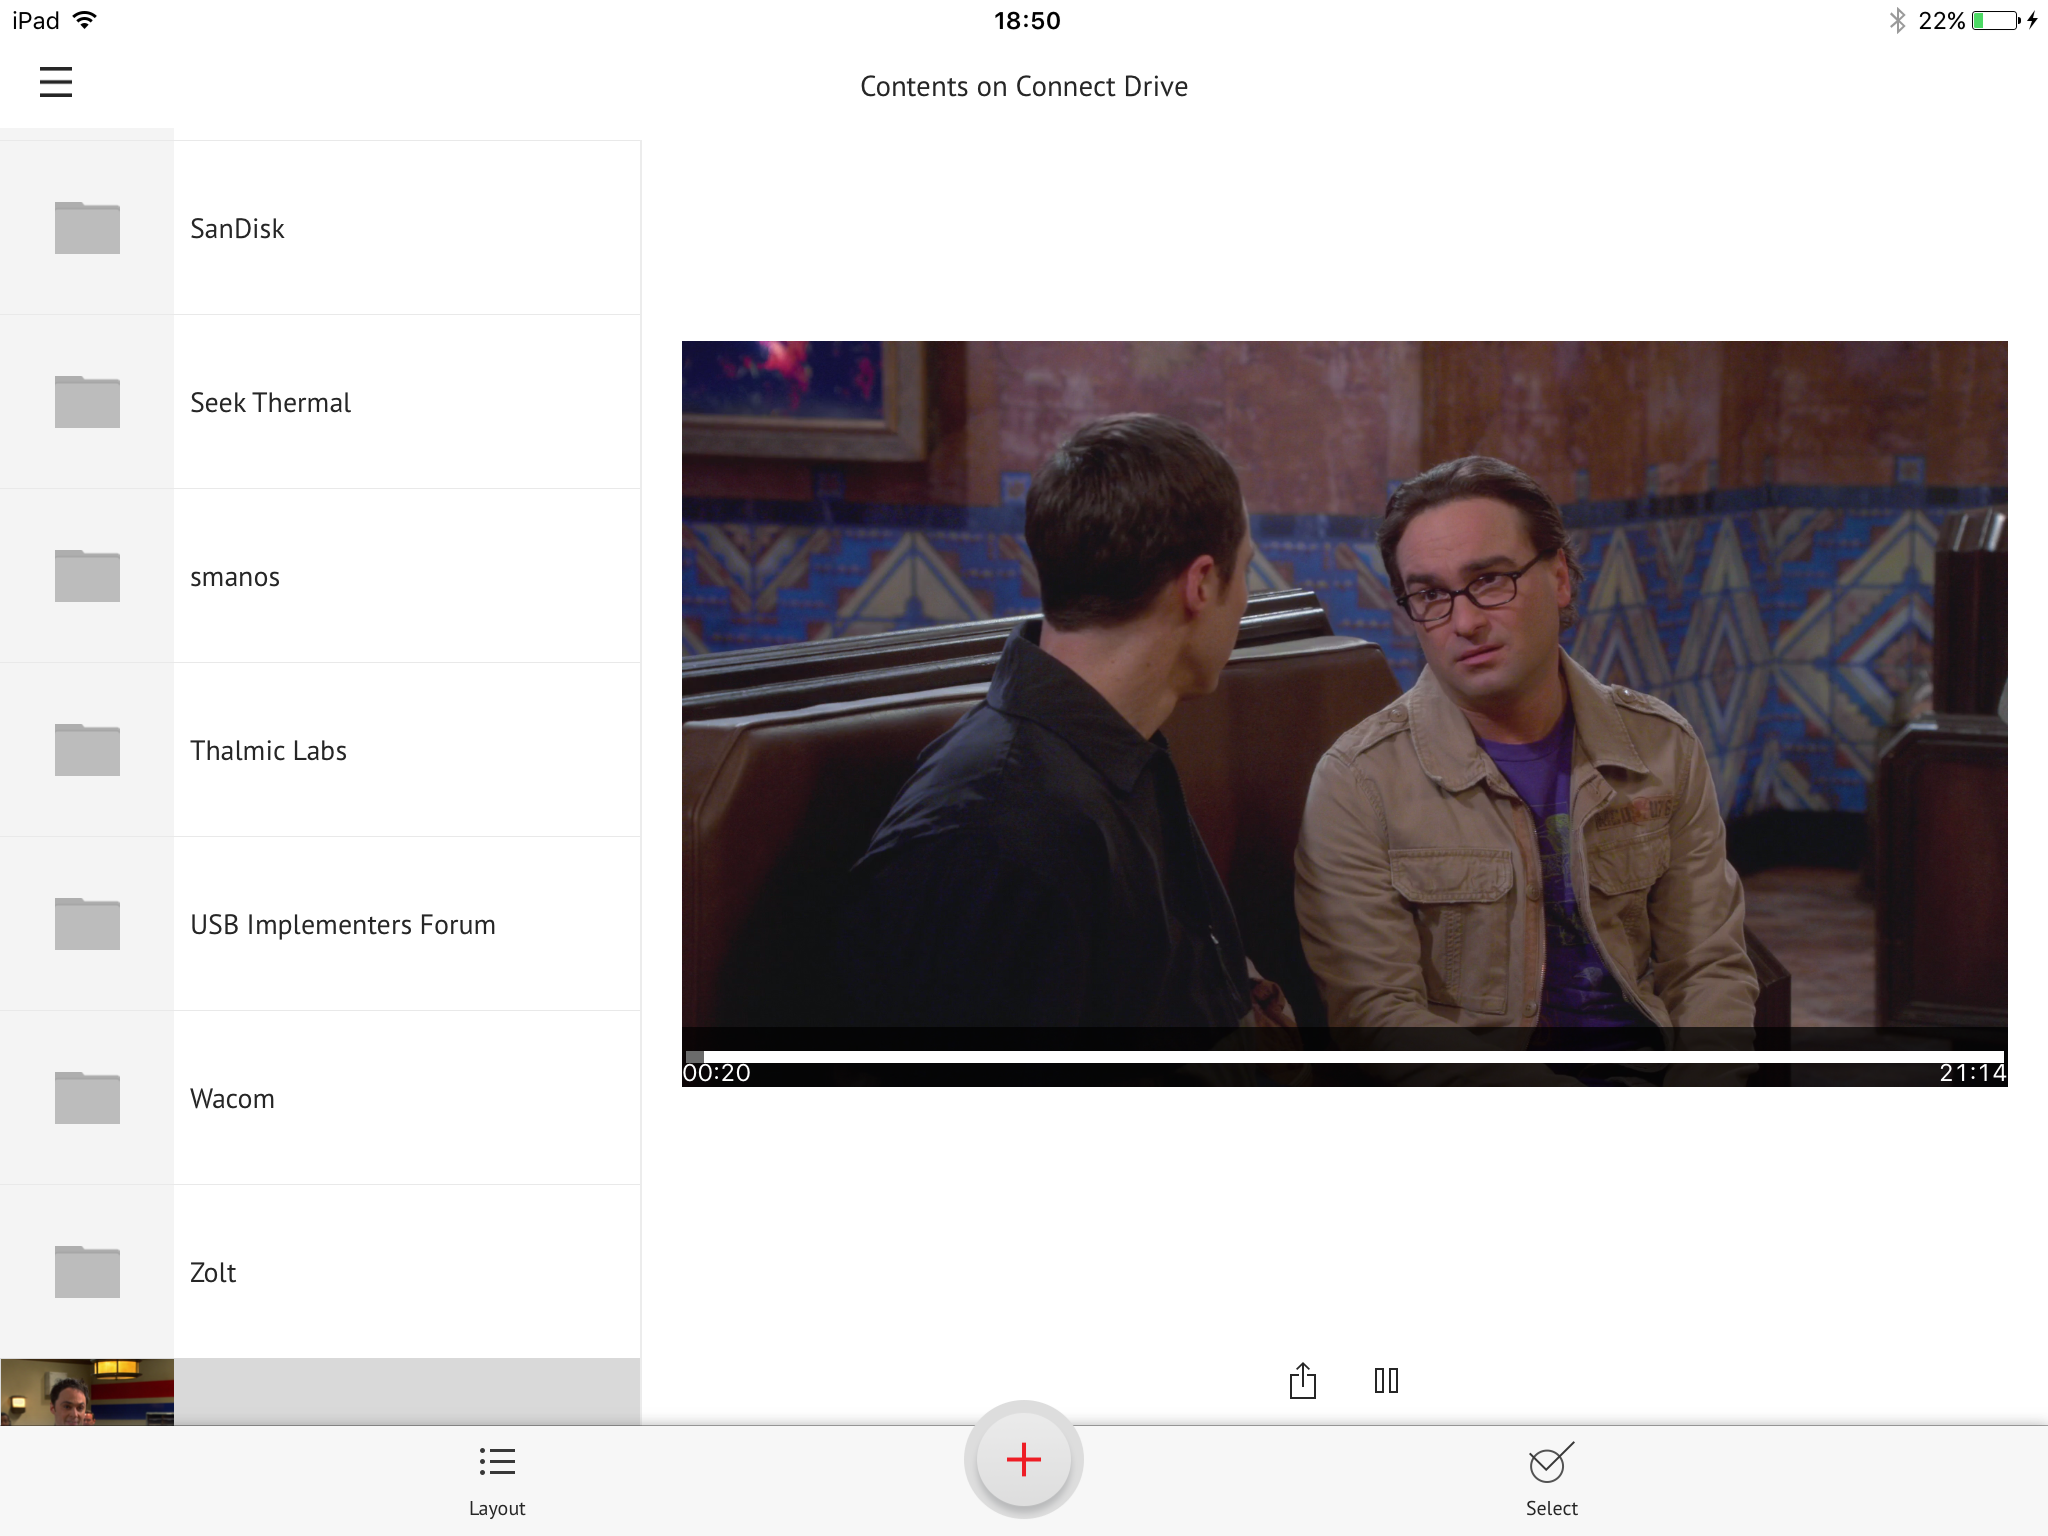Screen dimensions: 2048x1536
Task: Switch the list Layout
Action: pos(497,1482)
